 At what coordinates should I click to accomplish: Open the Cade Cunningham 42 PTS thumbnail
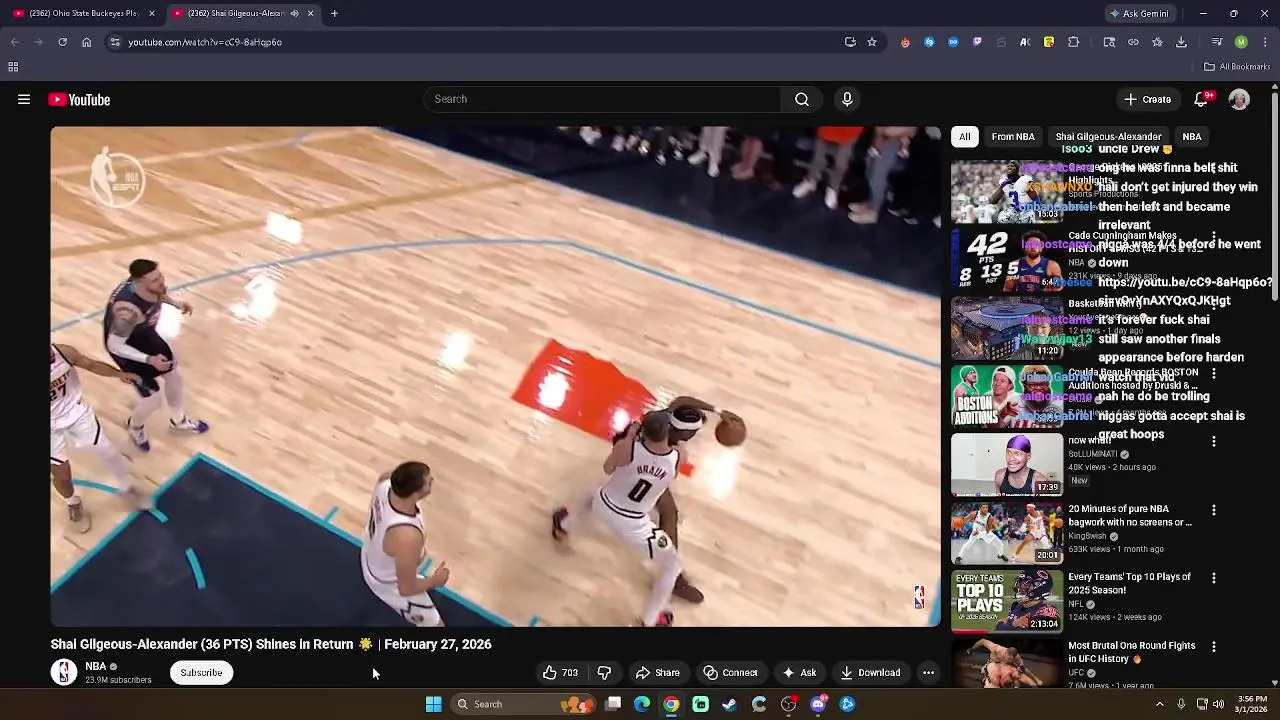click(x=1007, y=260)
